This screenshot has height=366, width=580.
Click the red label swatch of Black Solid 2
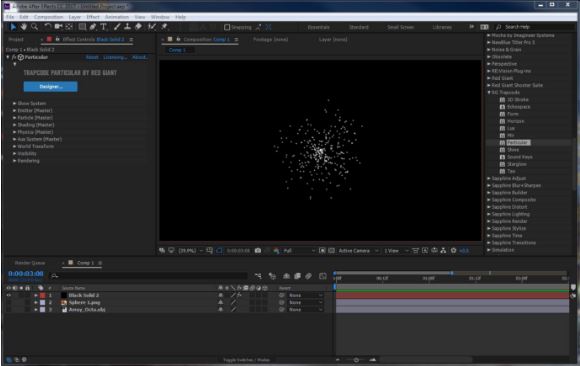coord(43,295)
